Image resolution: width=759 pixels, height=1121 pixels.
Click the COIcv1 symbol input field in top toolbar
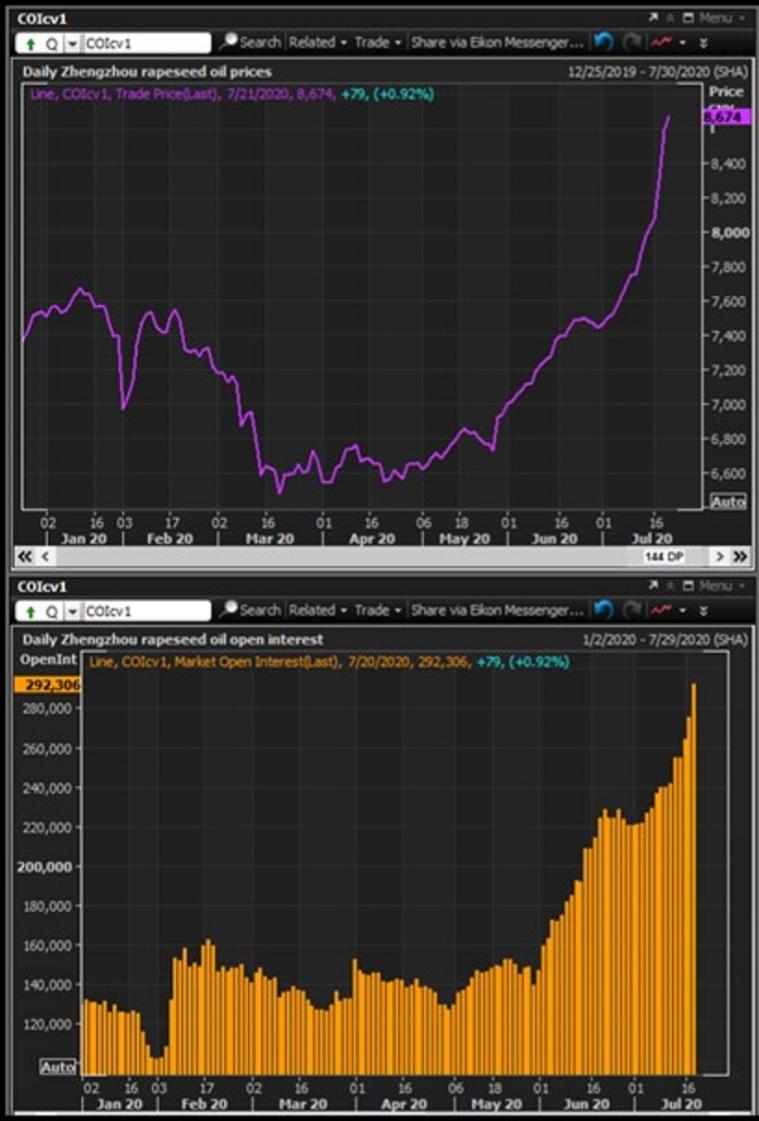[146, 43]
